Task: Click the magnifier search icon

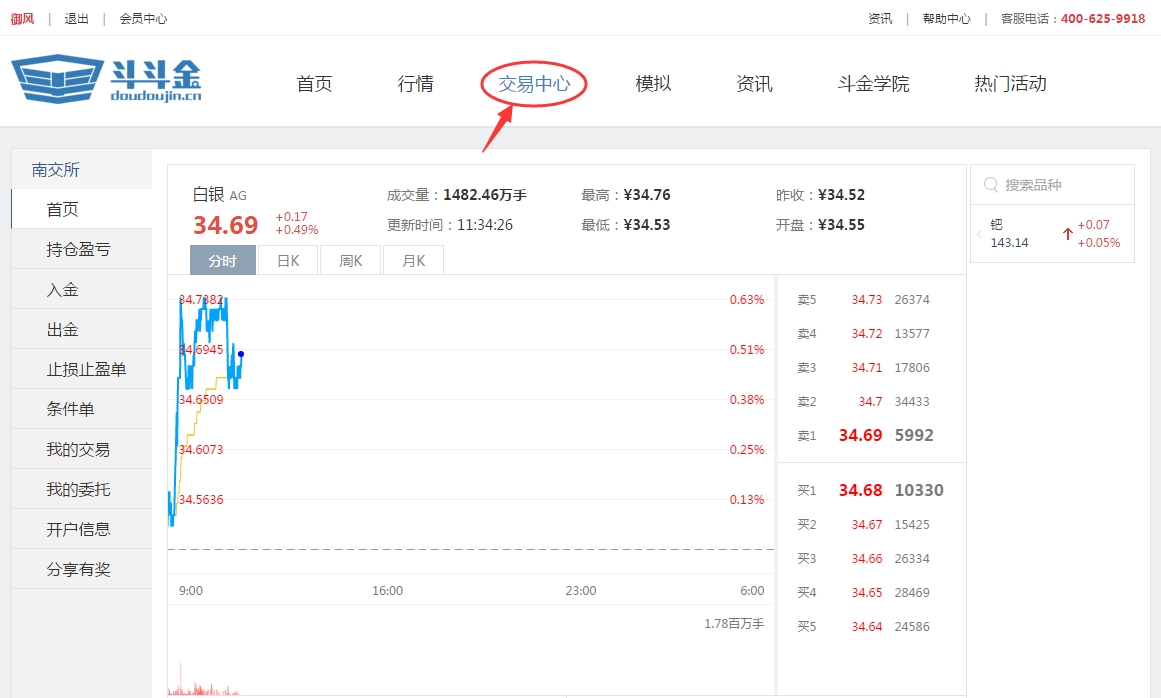Action: (x=990, y=184)
